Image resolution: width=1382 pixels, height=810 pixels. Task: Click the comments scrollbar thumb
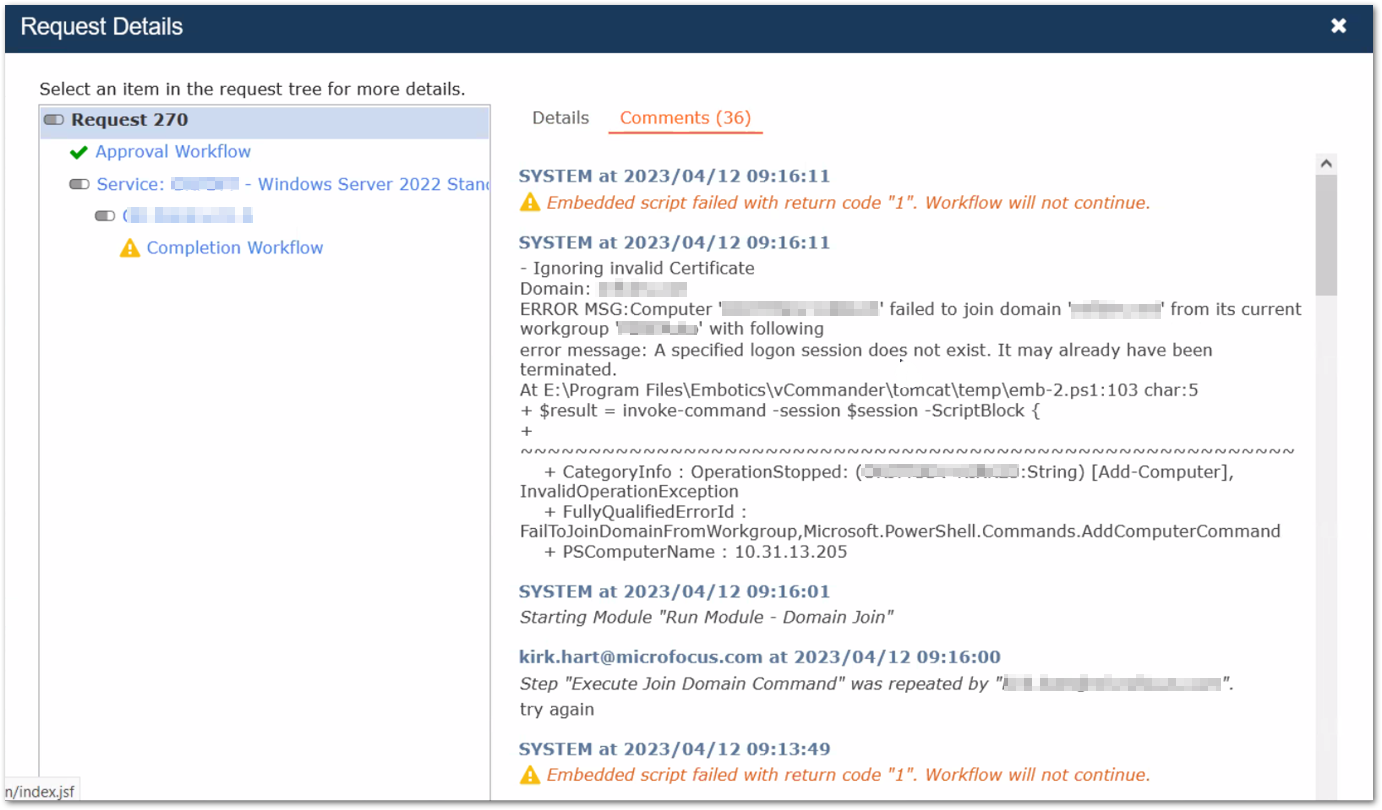coord(1326,235)
